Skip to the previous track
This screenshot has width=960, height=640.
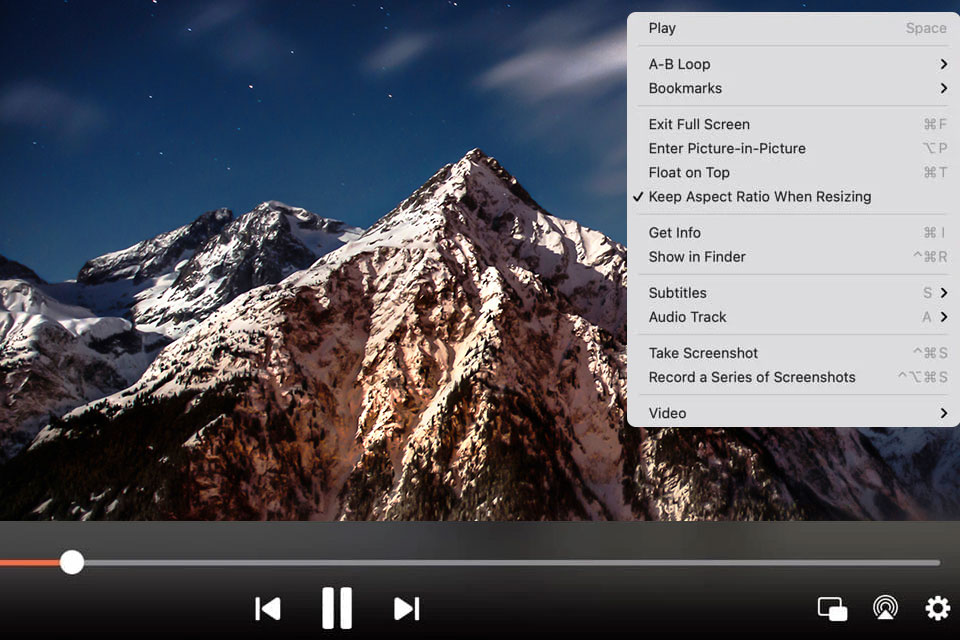(x=268, y=609)
